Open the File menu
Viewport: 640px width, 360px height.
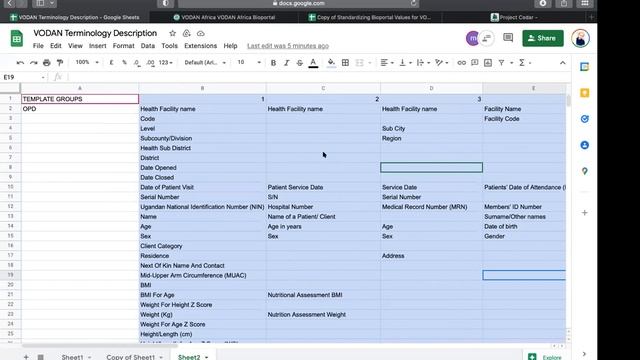pyautogui.click(x=38, y=46)
